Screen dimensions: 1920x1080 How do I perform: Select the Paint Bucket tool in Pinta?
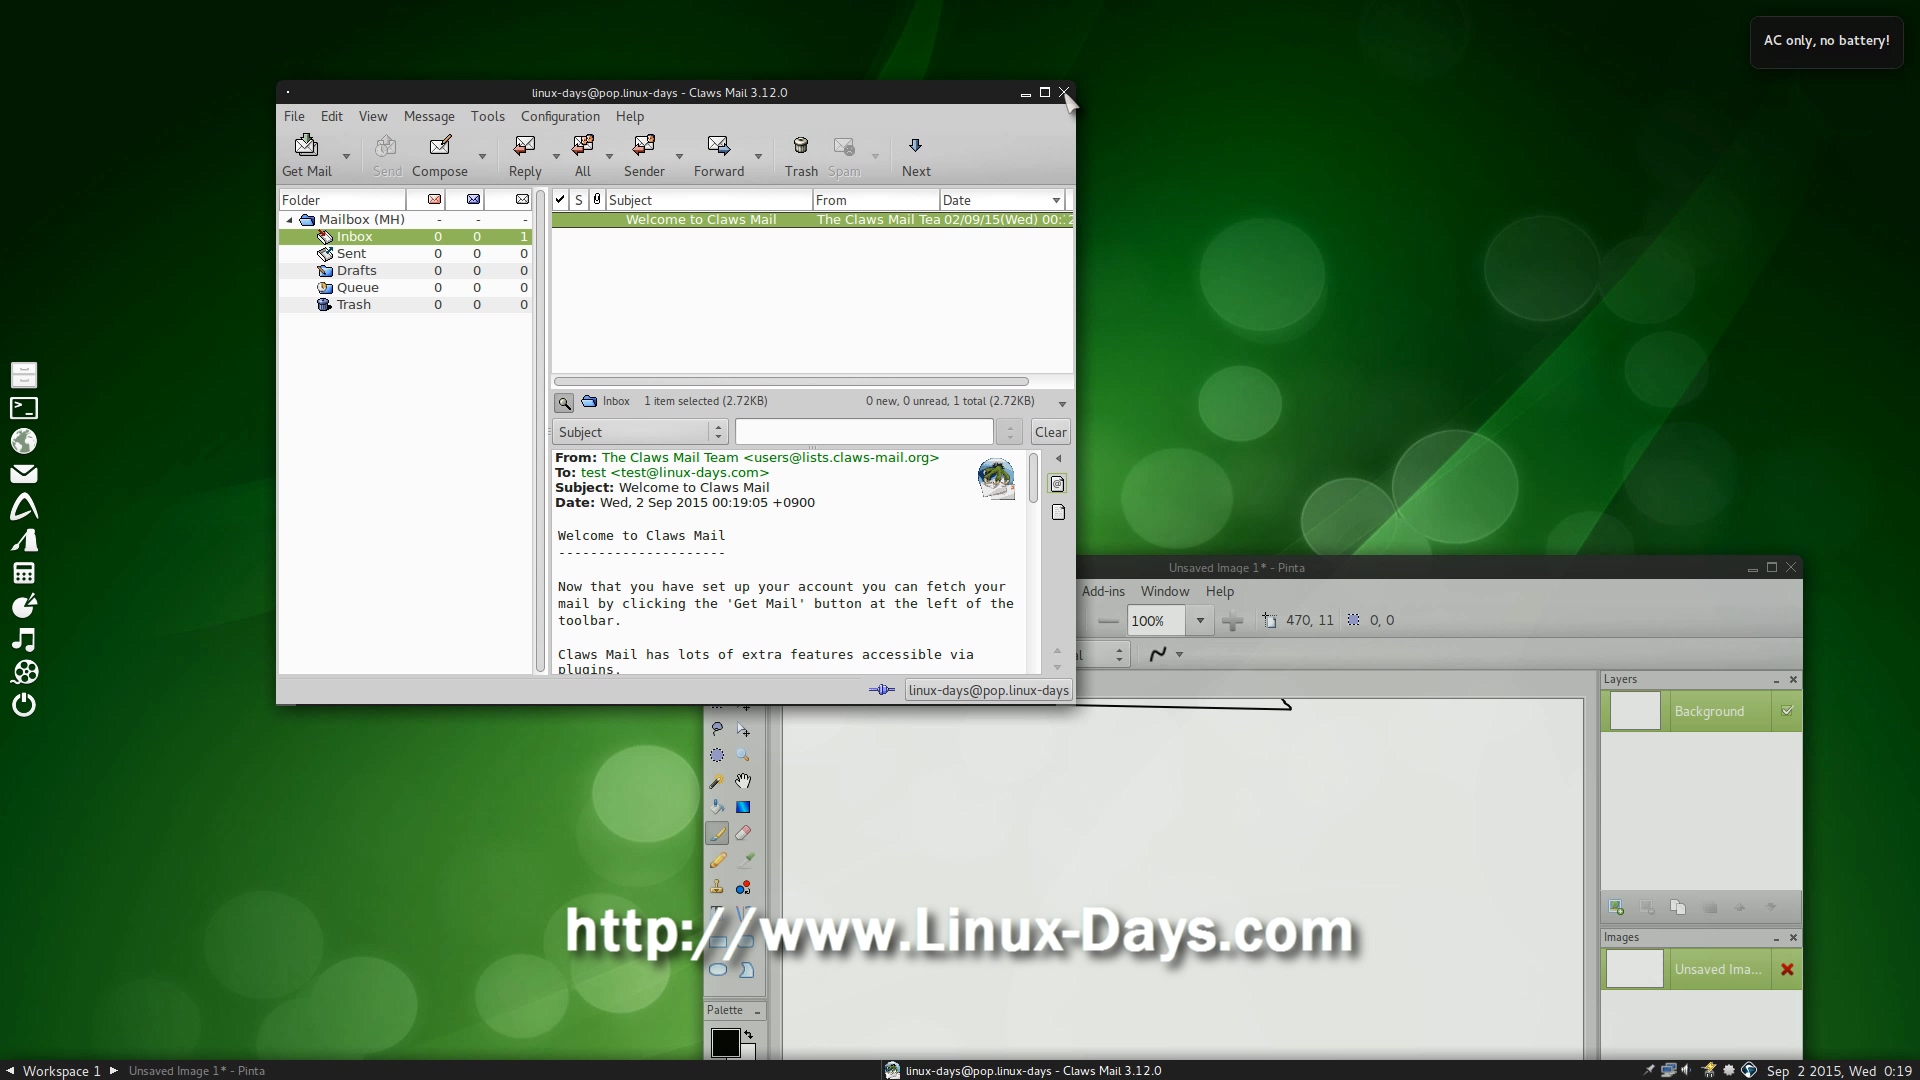tap(717, 807)
